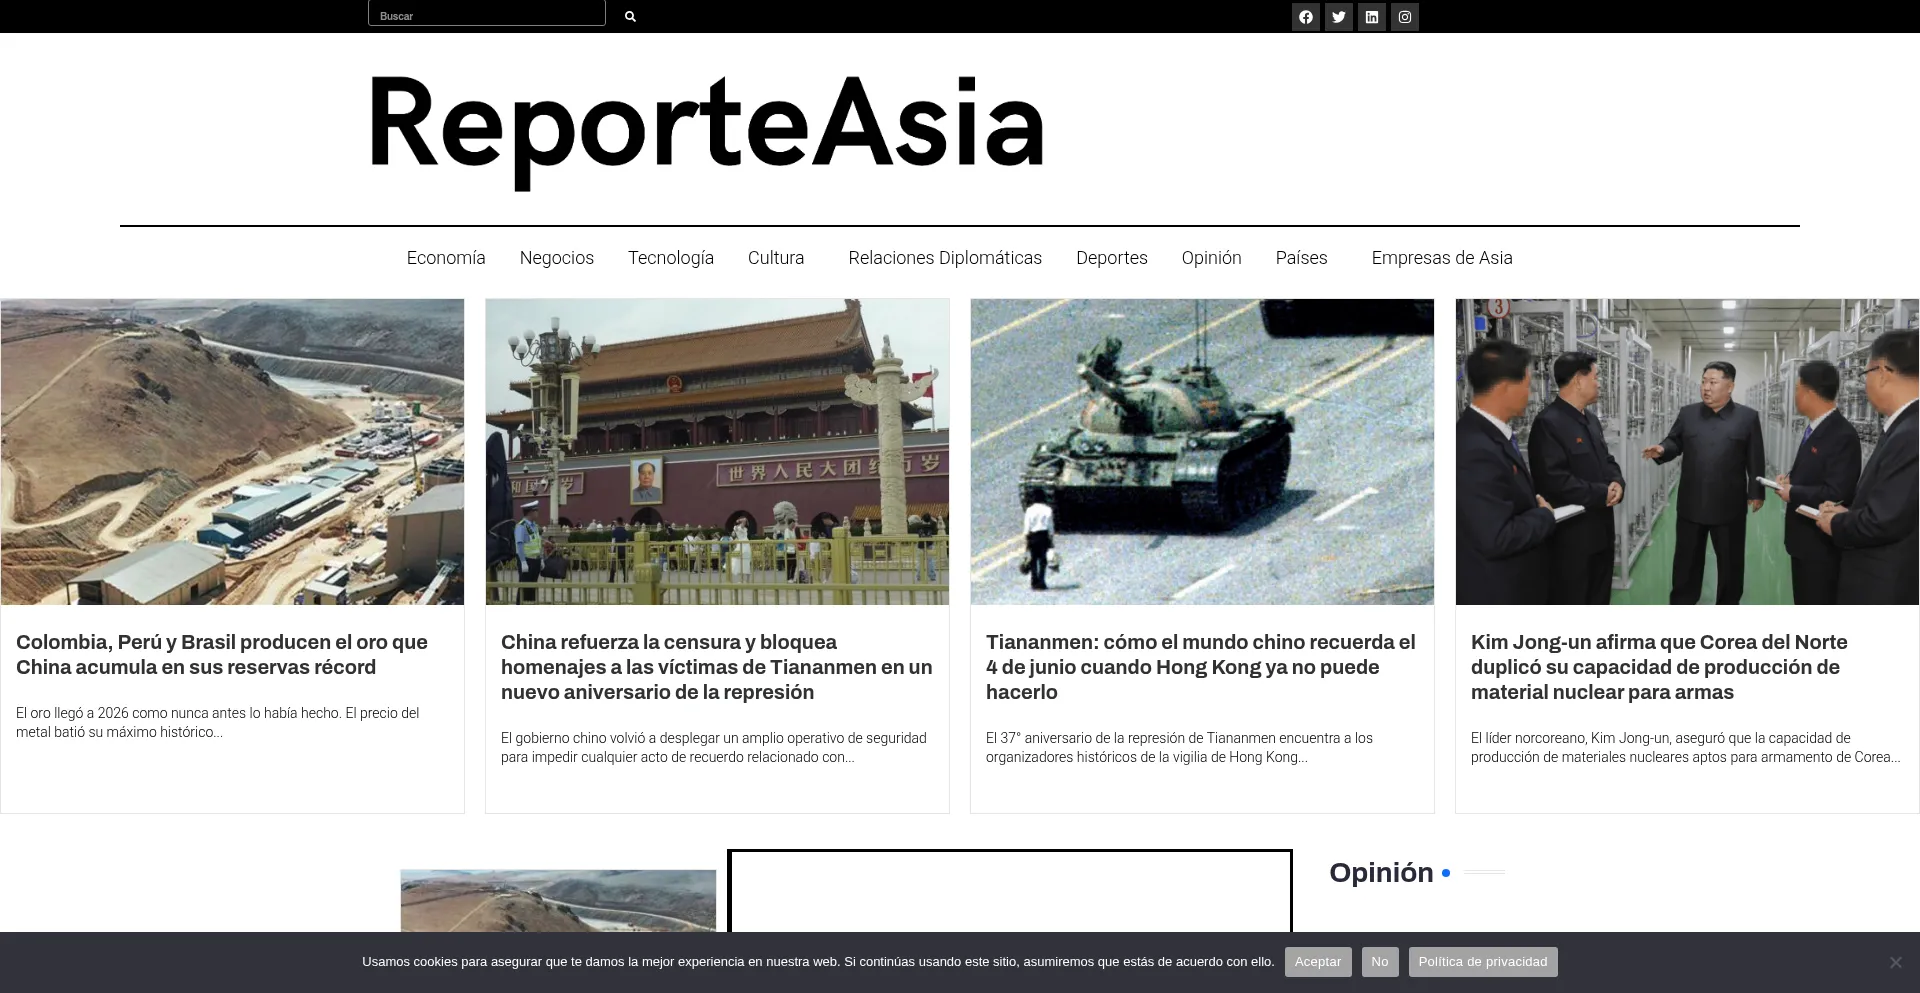Read Colombia, Perú y Brasil gold headline
Screen dimensions: 1920x993
coord(222,655)
